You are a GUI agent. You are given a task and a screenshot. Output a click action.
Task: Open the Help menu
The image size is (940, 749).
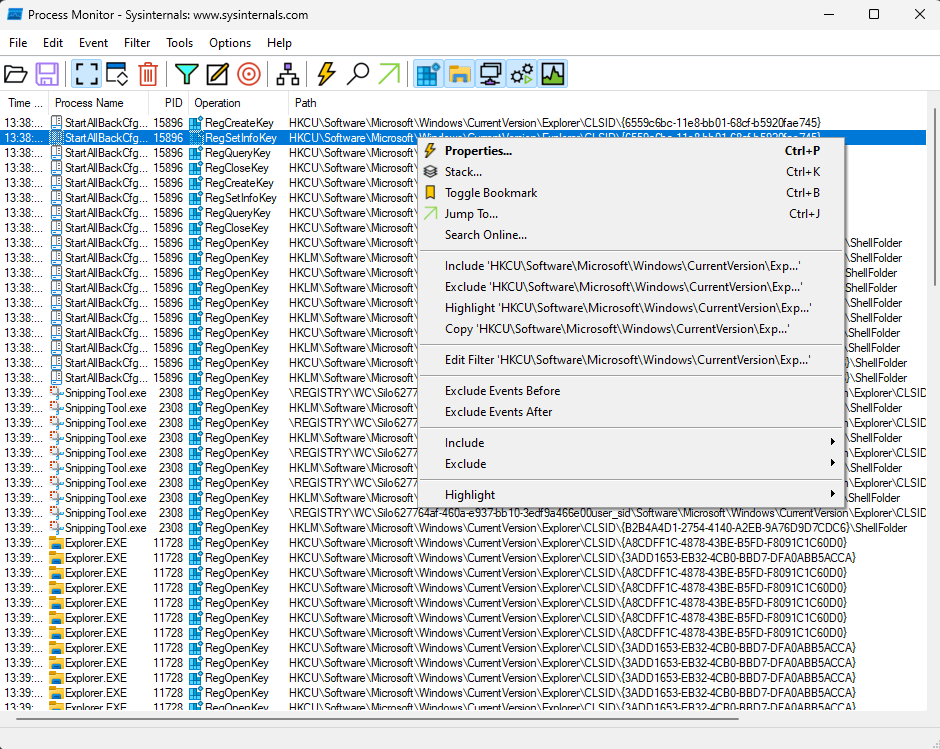[279, 43]
